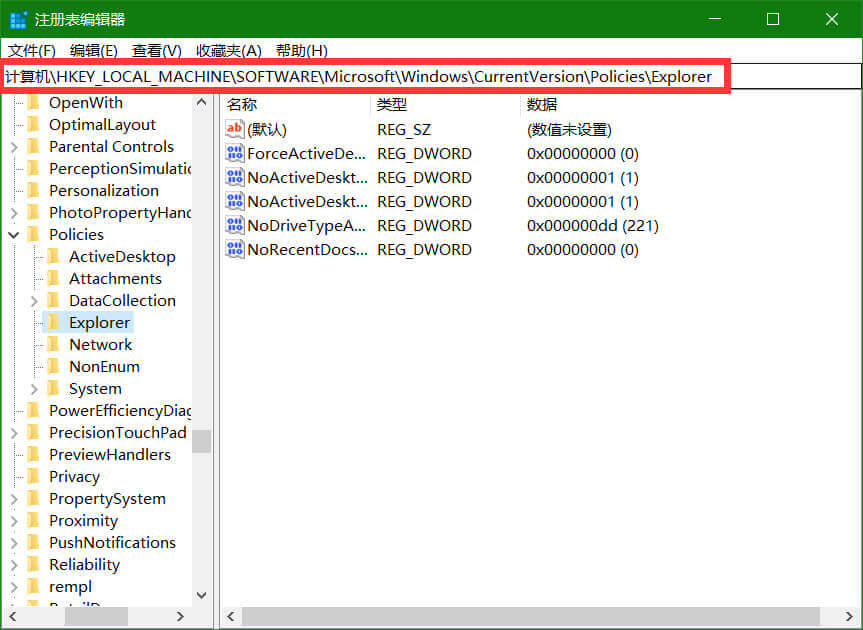The width and height of the screenshot is (863, 630).
Task: Expand the System subkey arrow
Action: pyautogui.click(x=34, y=389)
